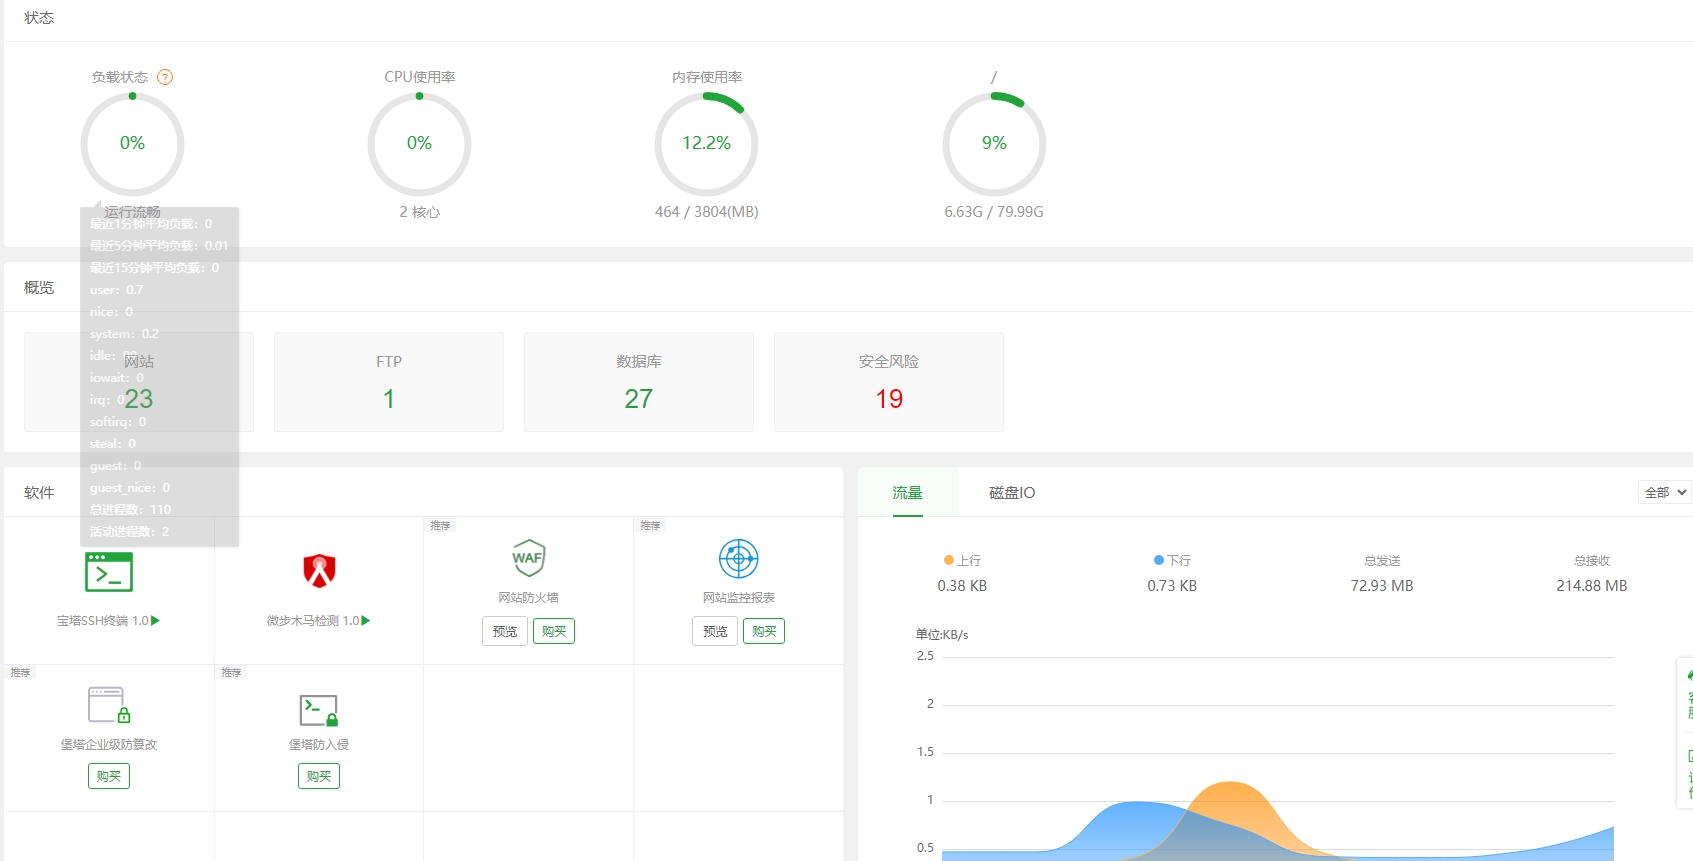This screenshot has height=861, width=1693.
Task: Click the 464 / 3804(MB) memory text
Action: point(706,212)
